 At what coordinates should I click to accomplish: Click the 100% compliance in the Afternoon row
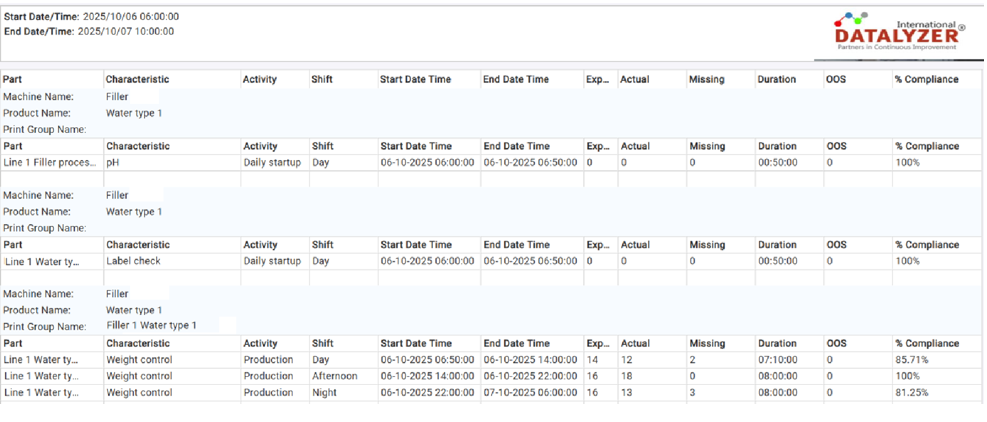point(907,376)
